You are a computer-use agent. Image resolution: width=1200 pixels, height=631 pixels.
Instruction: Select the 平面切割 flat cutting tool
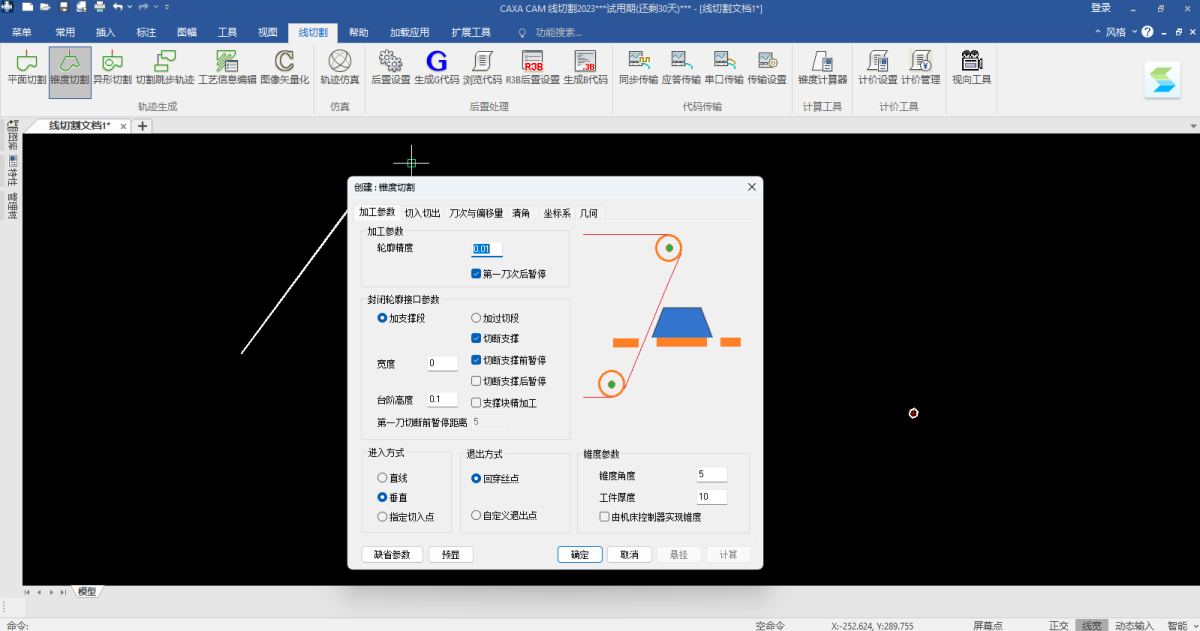pyautogui.click(x=26, y=67)
